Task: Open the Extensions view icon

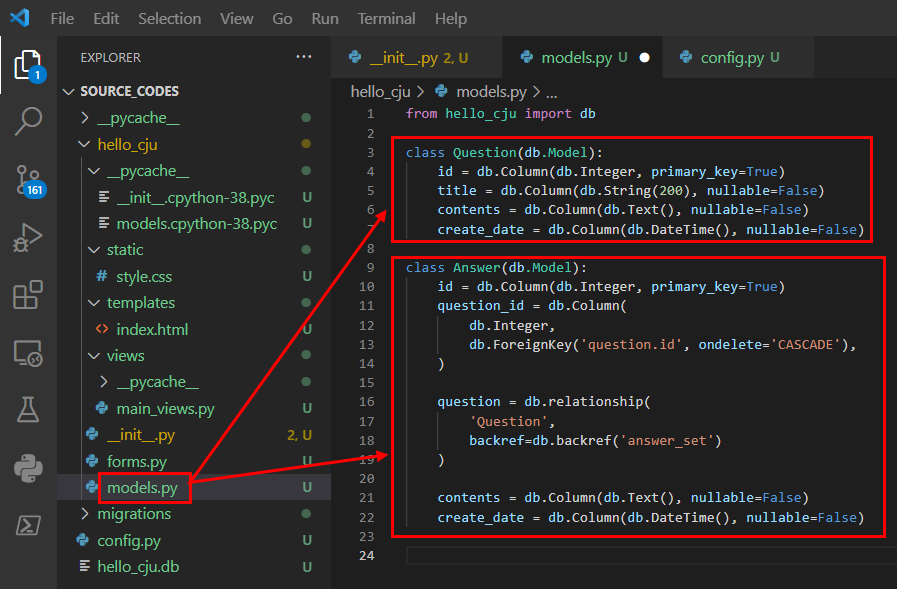Action: coord(28,295)
